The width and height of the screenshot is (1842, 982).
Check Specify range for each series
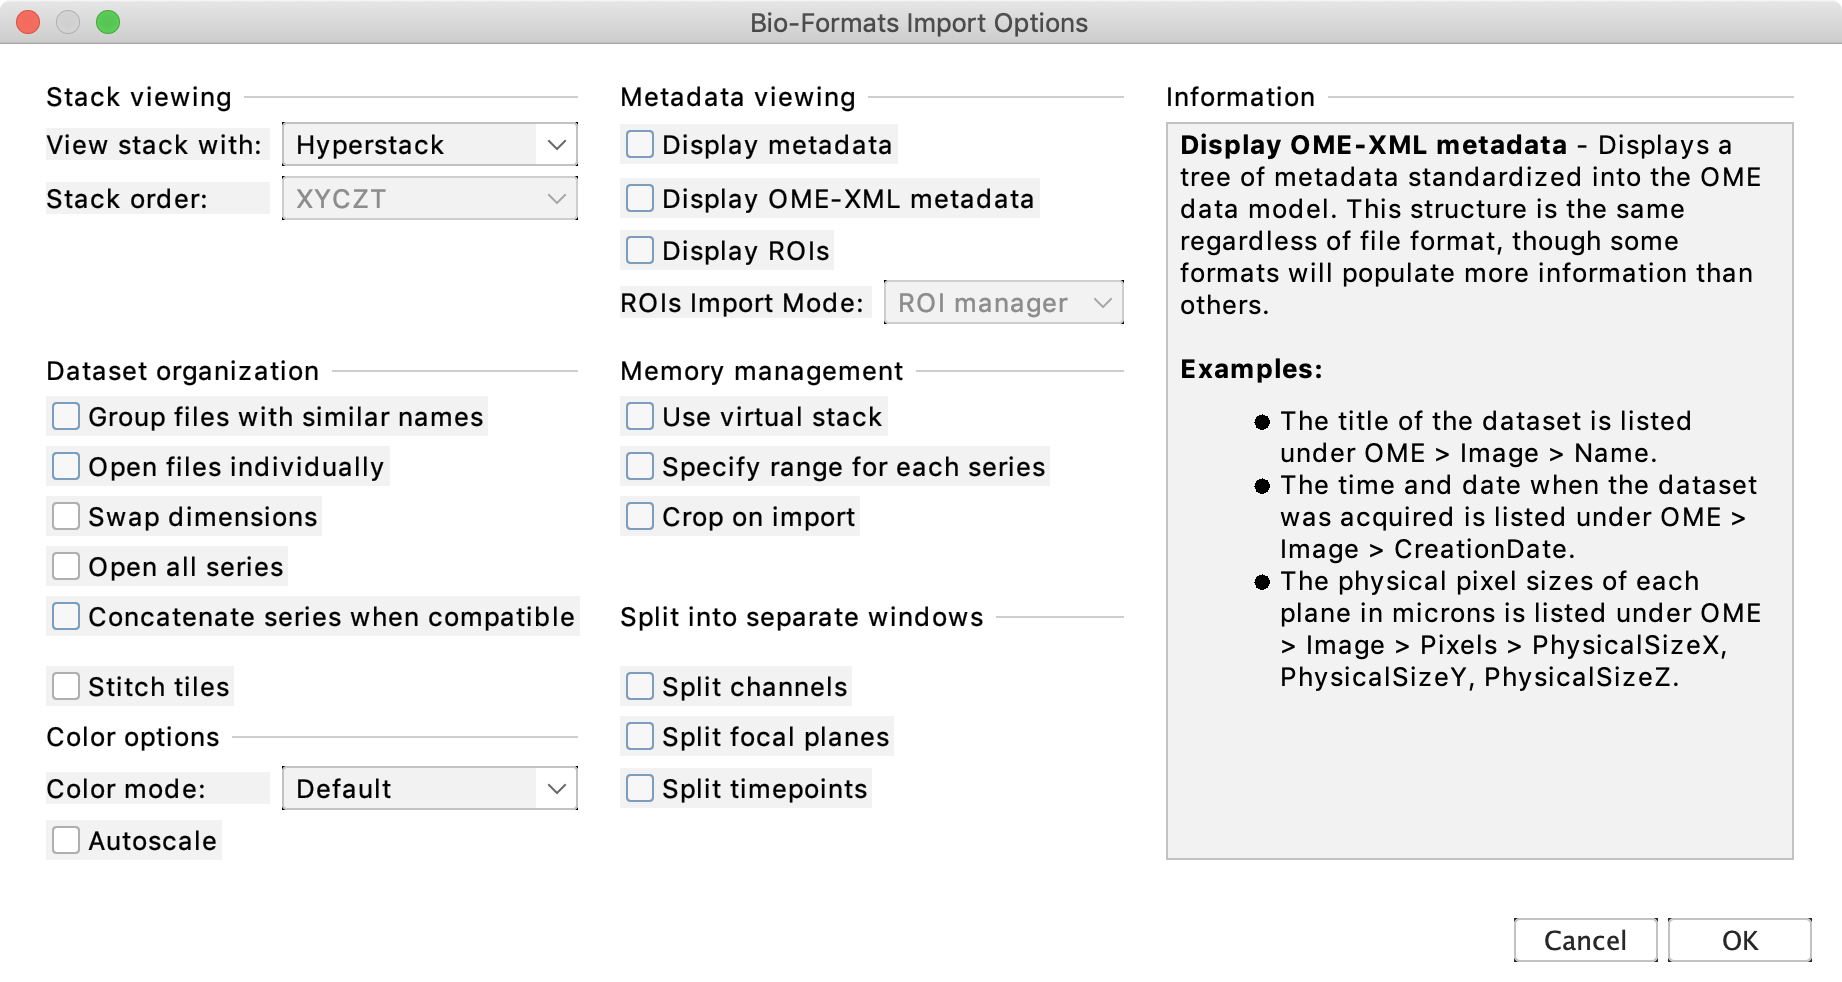(x=639, y=466)
